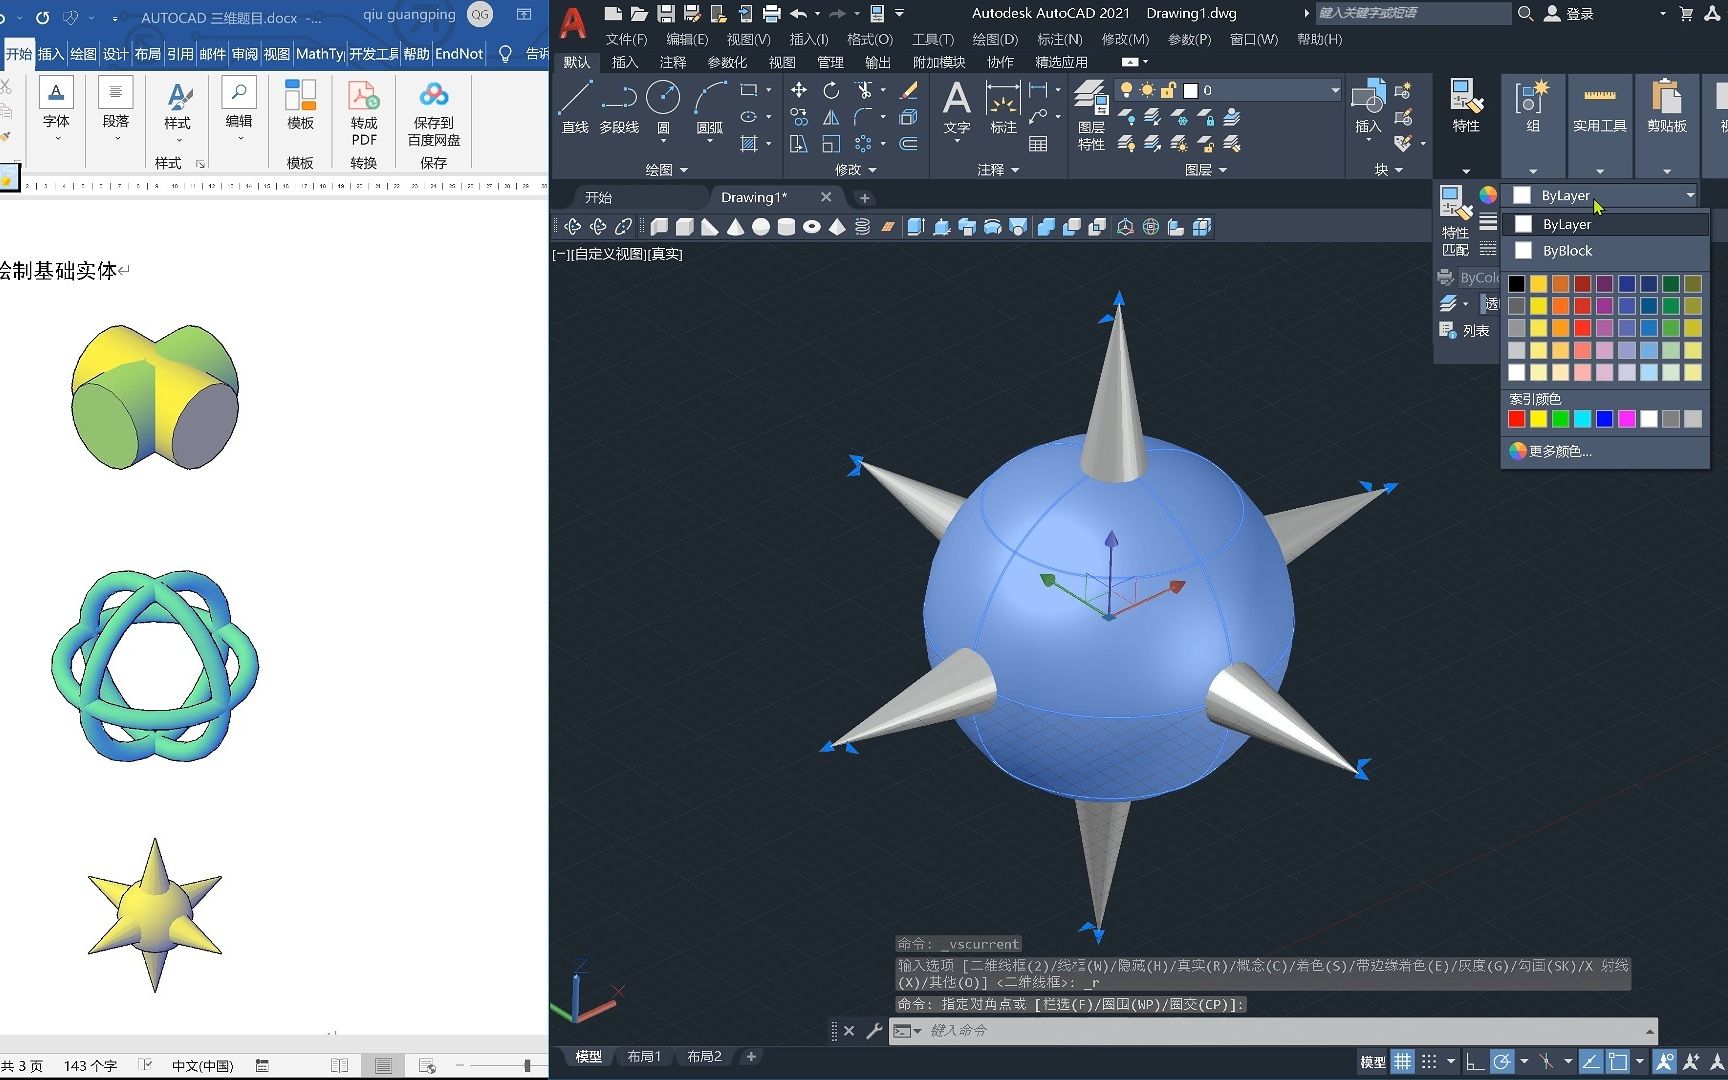The width and height of the screenshot is (1728, 1080).
Task: Toggle polar tracking in the status bar
Action: click(x=1502, y=1061)
